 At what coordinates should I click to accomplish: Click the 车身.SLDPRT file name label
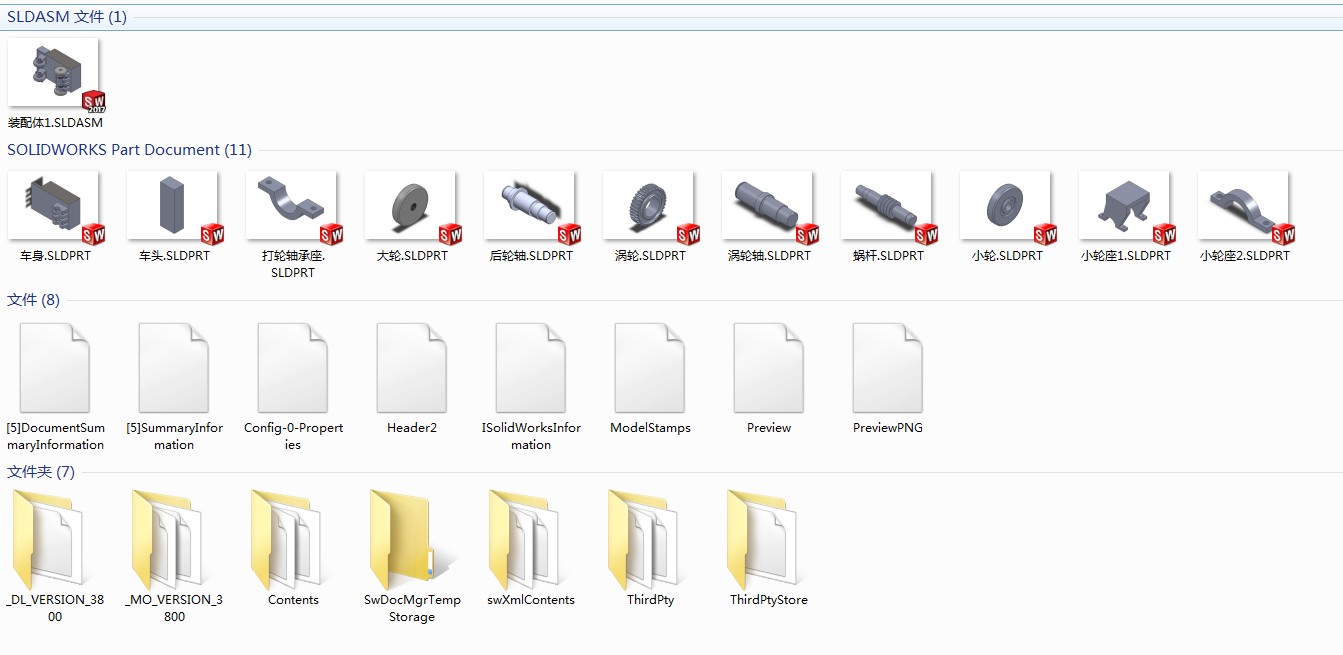point(55,256)
